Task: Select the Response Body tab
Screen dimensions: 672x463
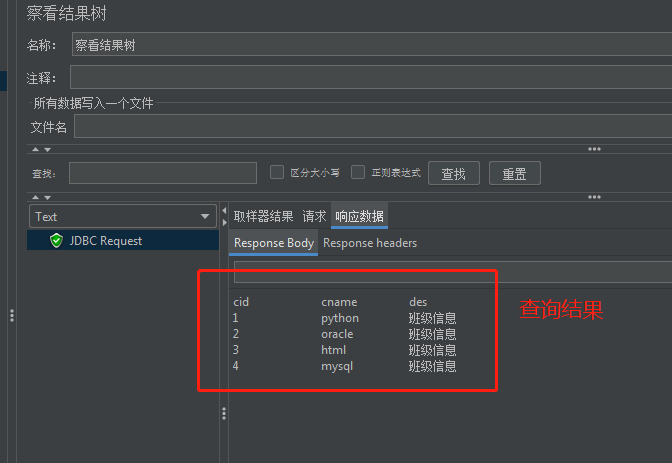Action: [274, 243]
